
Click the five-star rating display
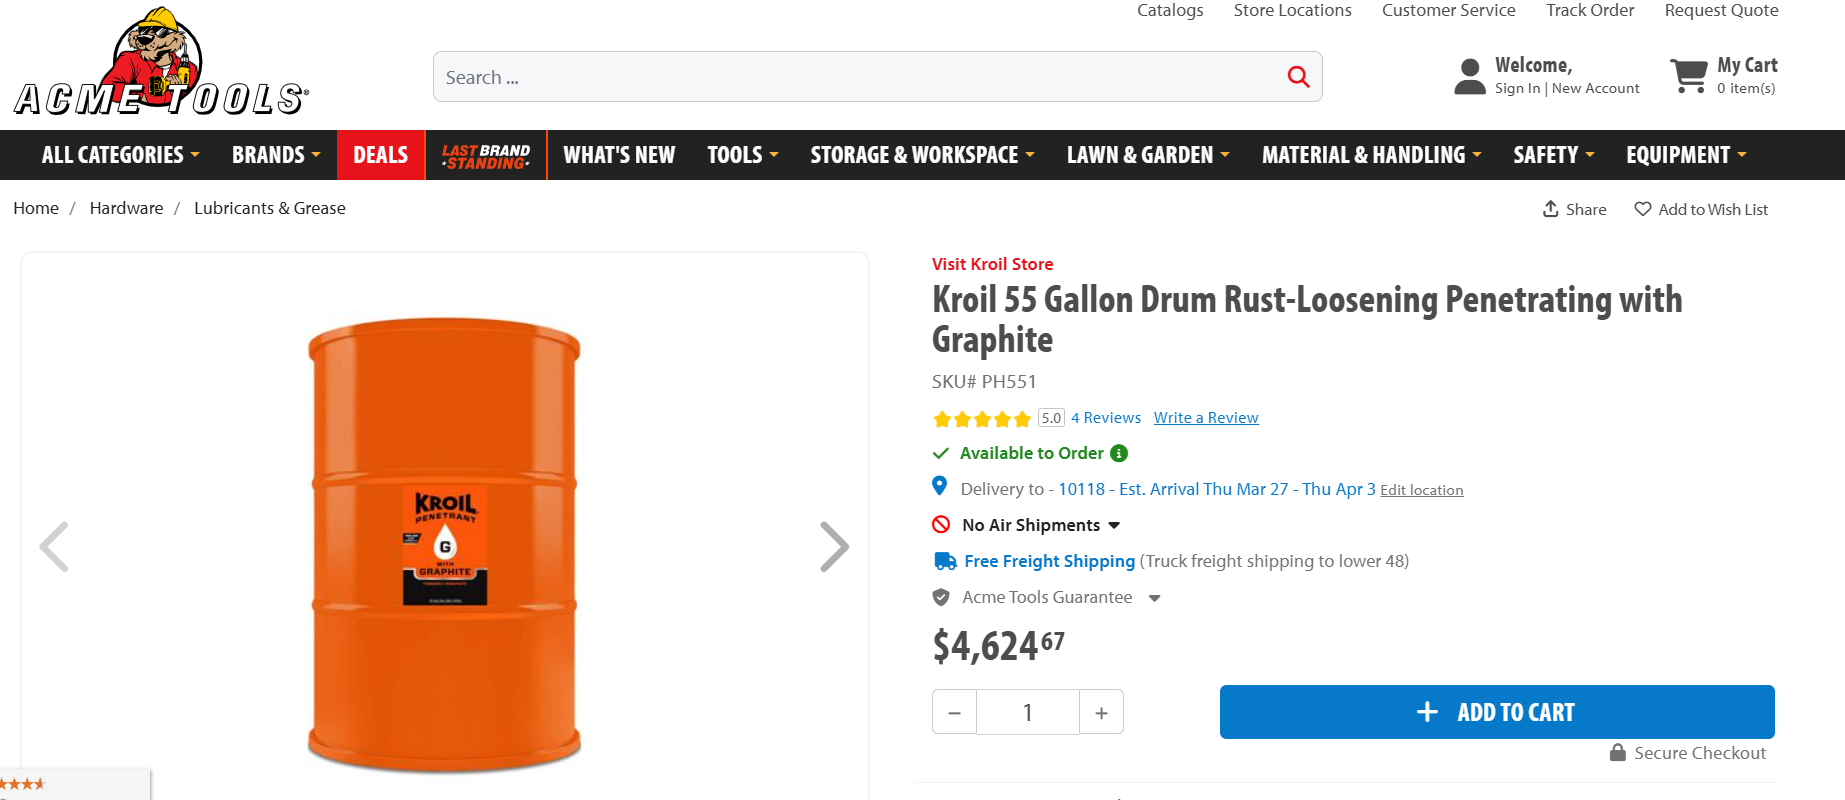(x=981, y=419)
